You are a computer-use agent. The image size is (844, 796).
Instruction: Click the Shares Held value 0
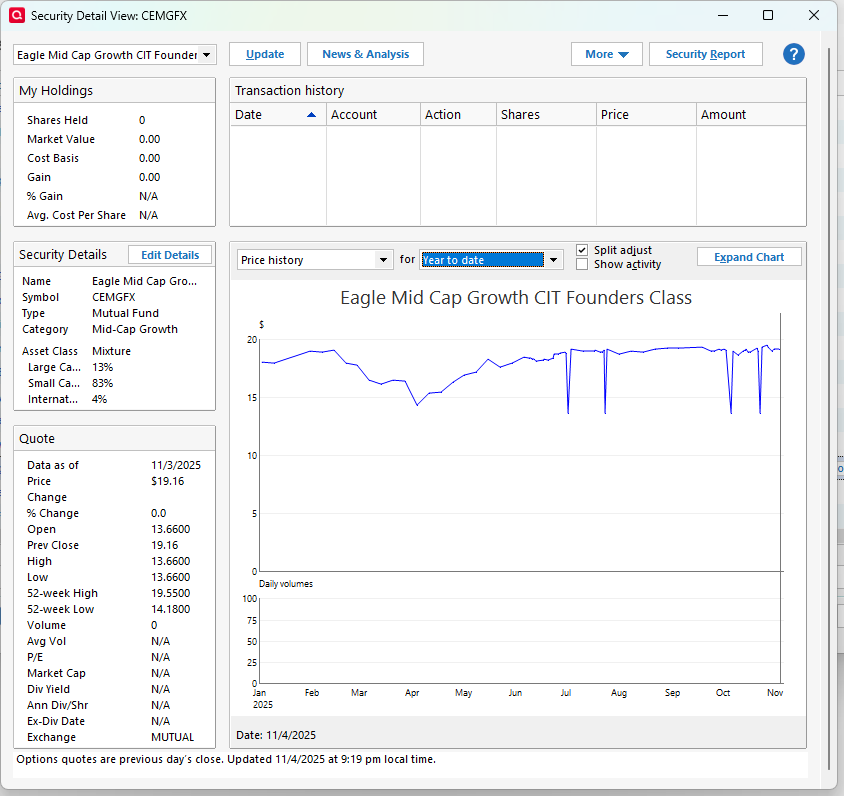[x=142, y=120]
